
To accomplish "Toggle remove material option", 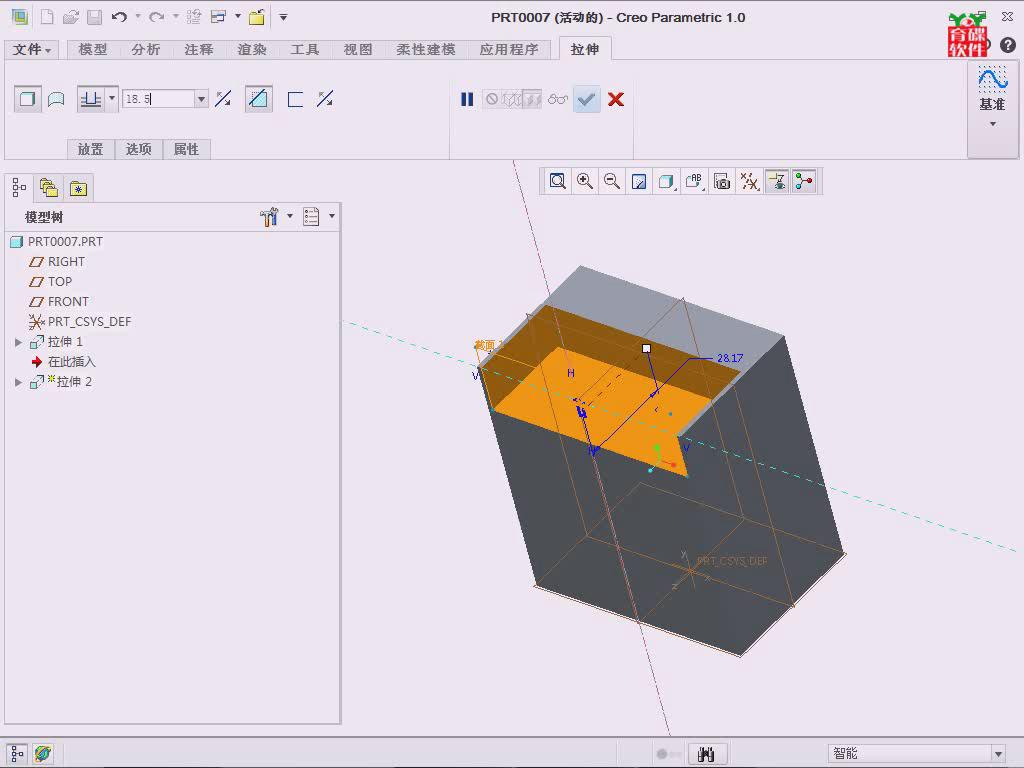I will 259,99.
